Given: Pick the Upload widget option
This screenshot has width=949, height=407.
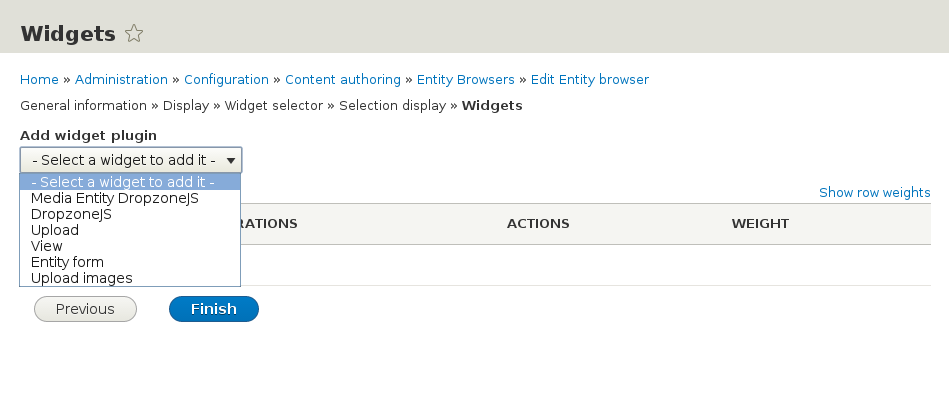Looking at the screenshot, I should tap(55, 230).
